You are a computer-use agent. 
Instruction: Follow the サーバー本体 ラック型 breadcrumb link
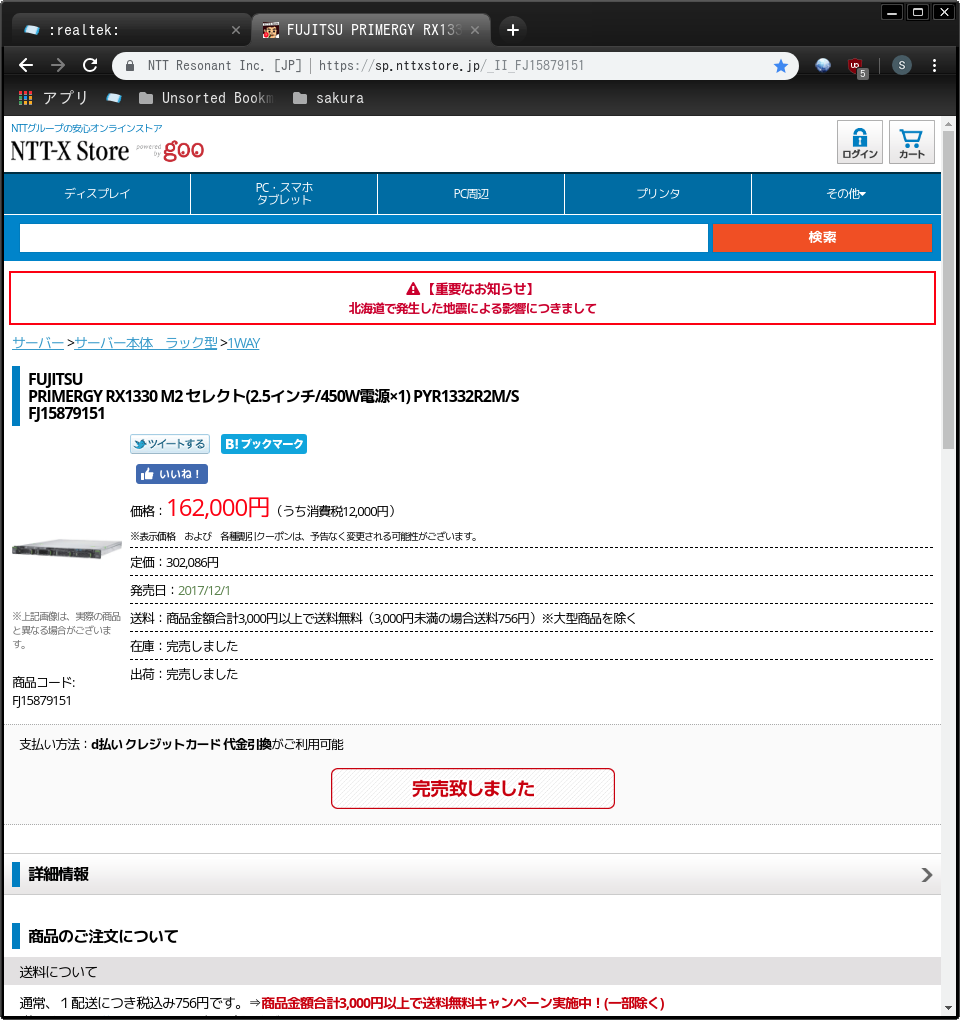point(146,343)
